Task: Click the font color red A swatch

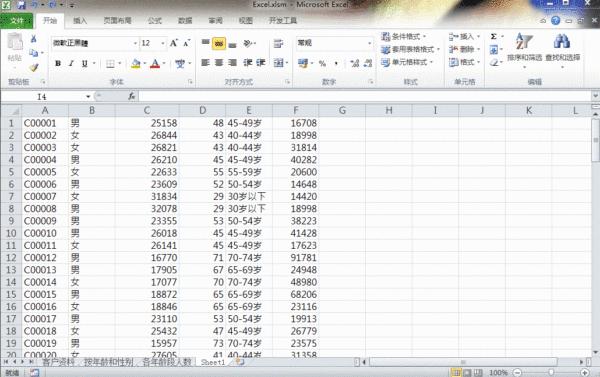Action: (155, 64)
